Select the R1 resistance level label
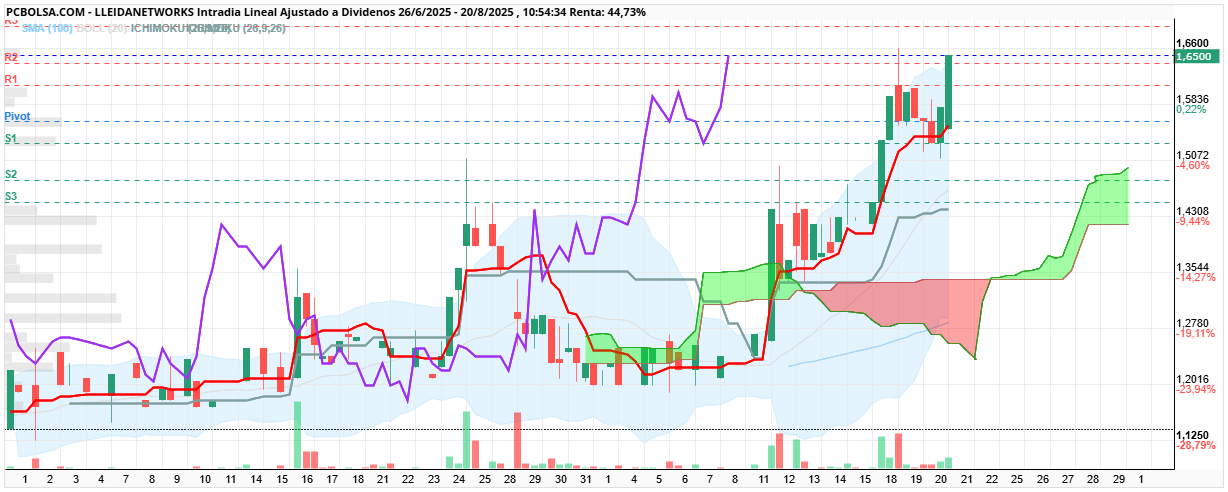 (11, 79)
